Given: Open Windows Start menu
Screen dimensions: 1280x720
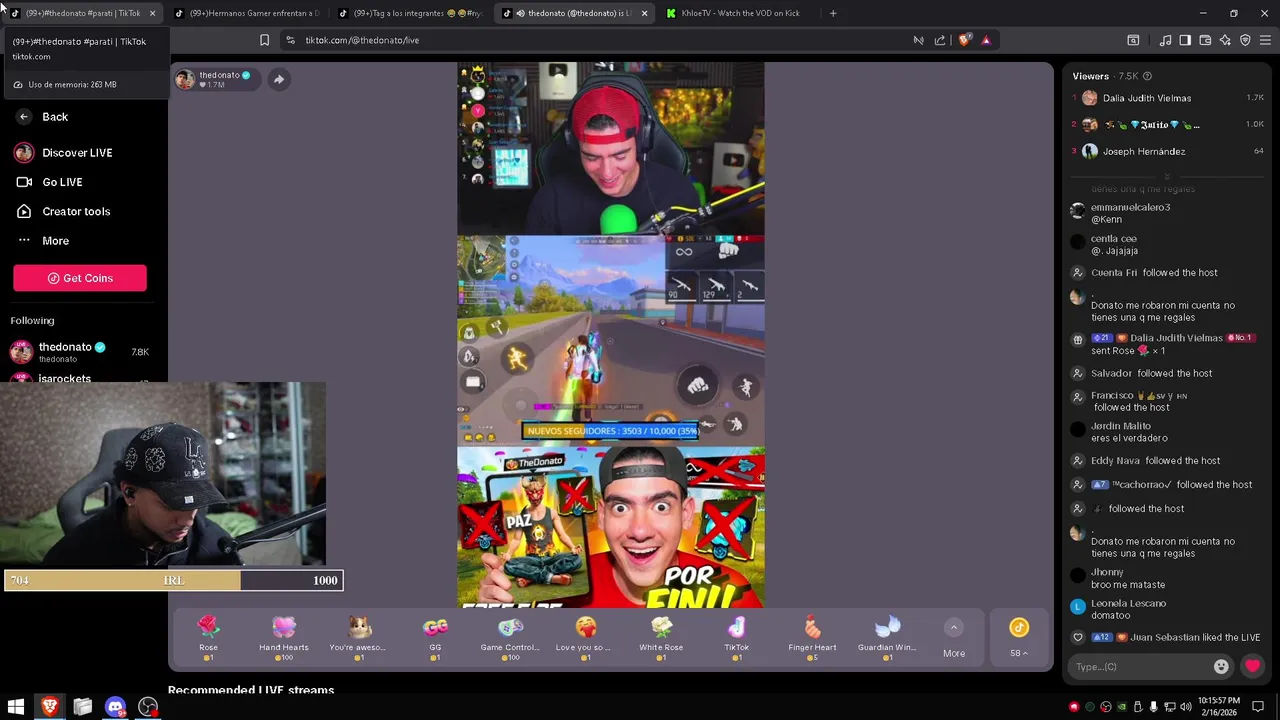Looking at the screenshot, I should coord(16,707).
